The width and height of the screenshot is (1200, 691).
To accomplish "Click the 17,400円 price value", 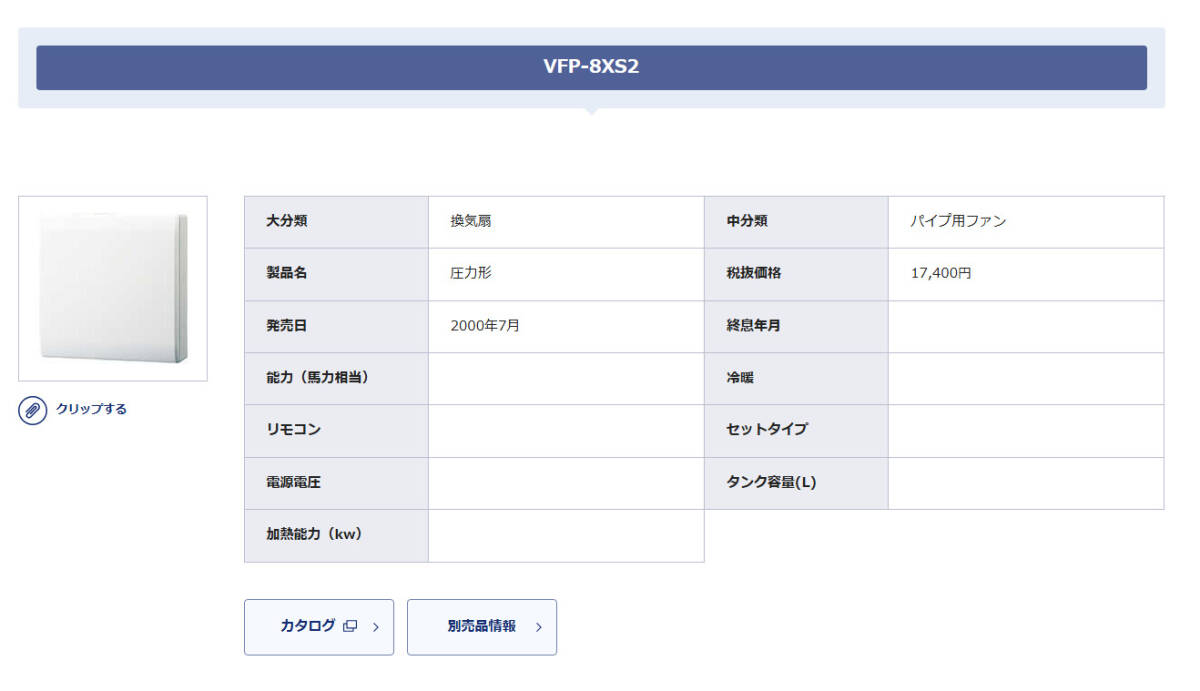I will pos(941,273).
